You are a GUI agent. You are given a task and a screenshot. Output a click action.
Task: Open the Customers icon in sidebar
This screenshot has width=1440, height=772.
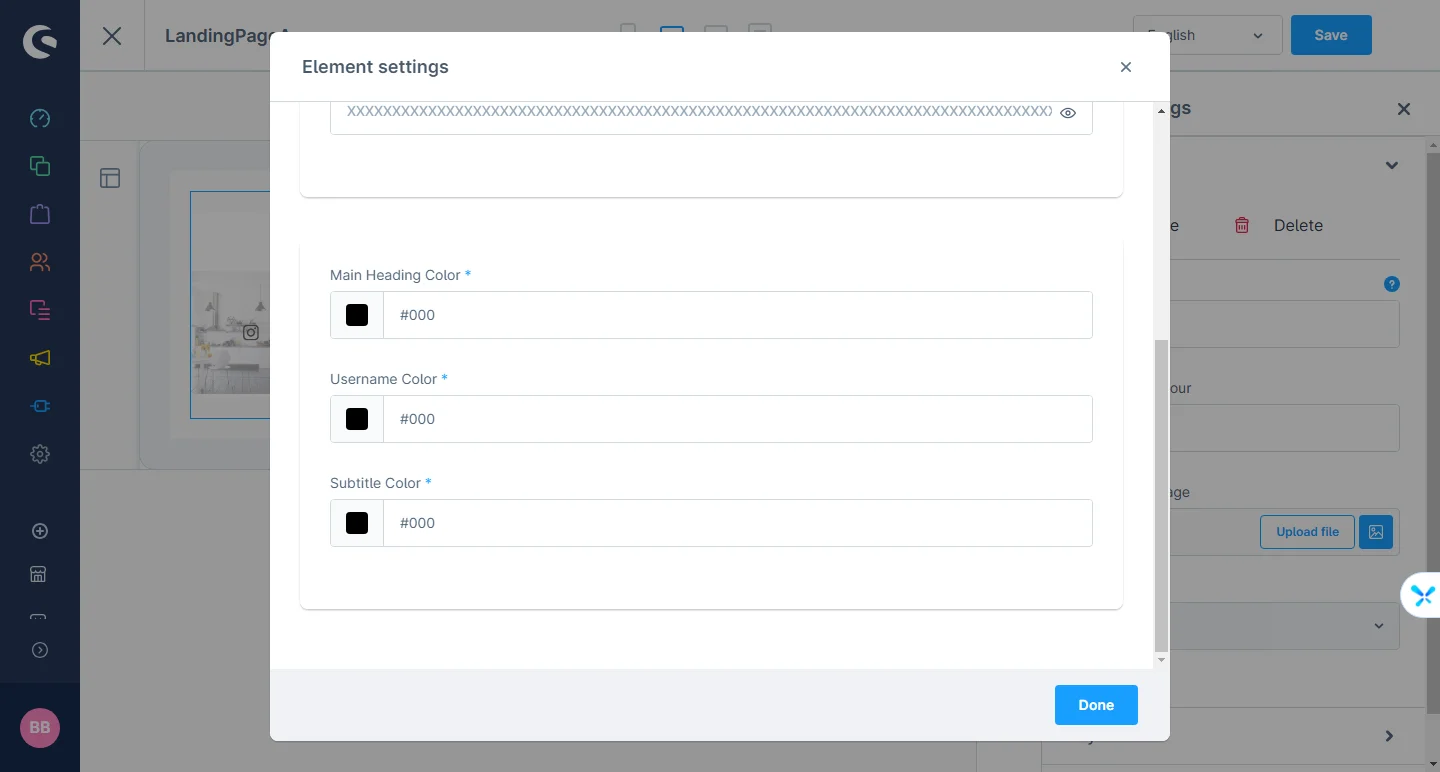pos(40,262)
